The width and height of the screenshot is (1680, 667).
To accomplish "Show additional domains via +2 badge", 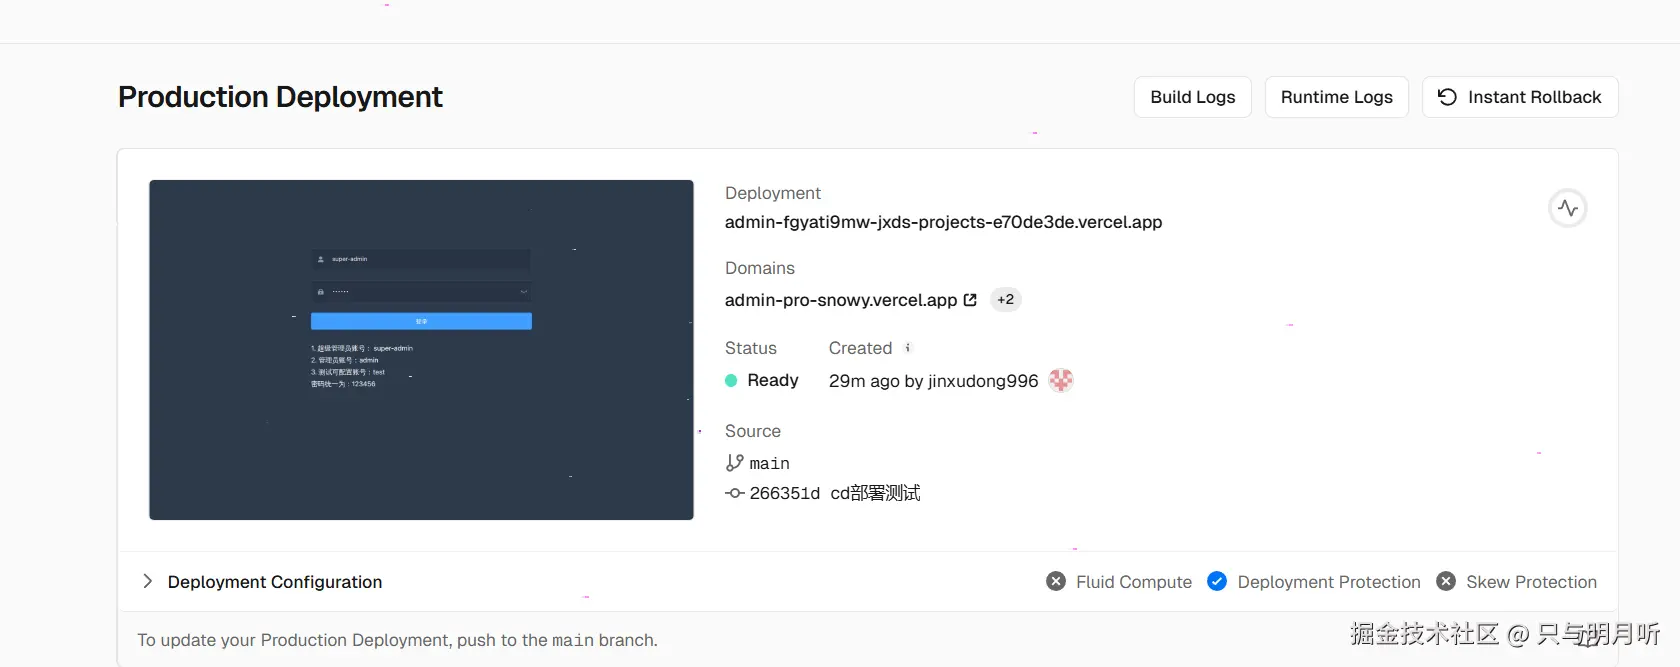I will tap(1005, 300).
